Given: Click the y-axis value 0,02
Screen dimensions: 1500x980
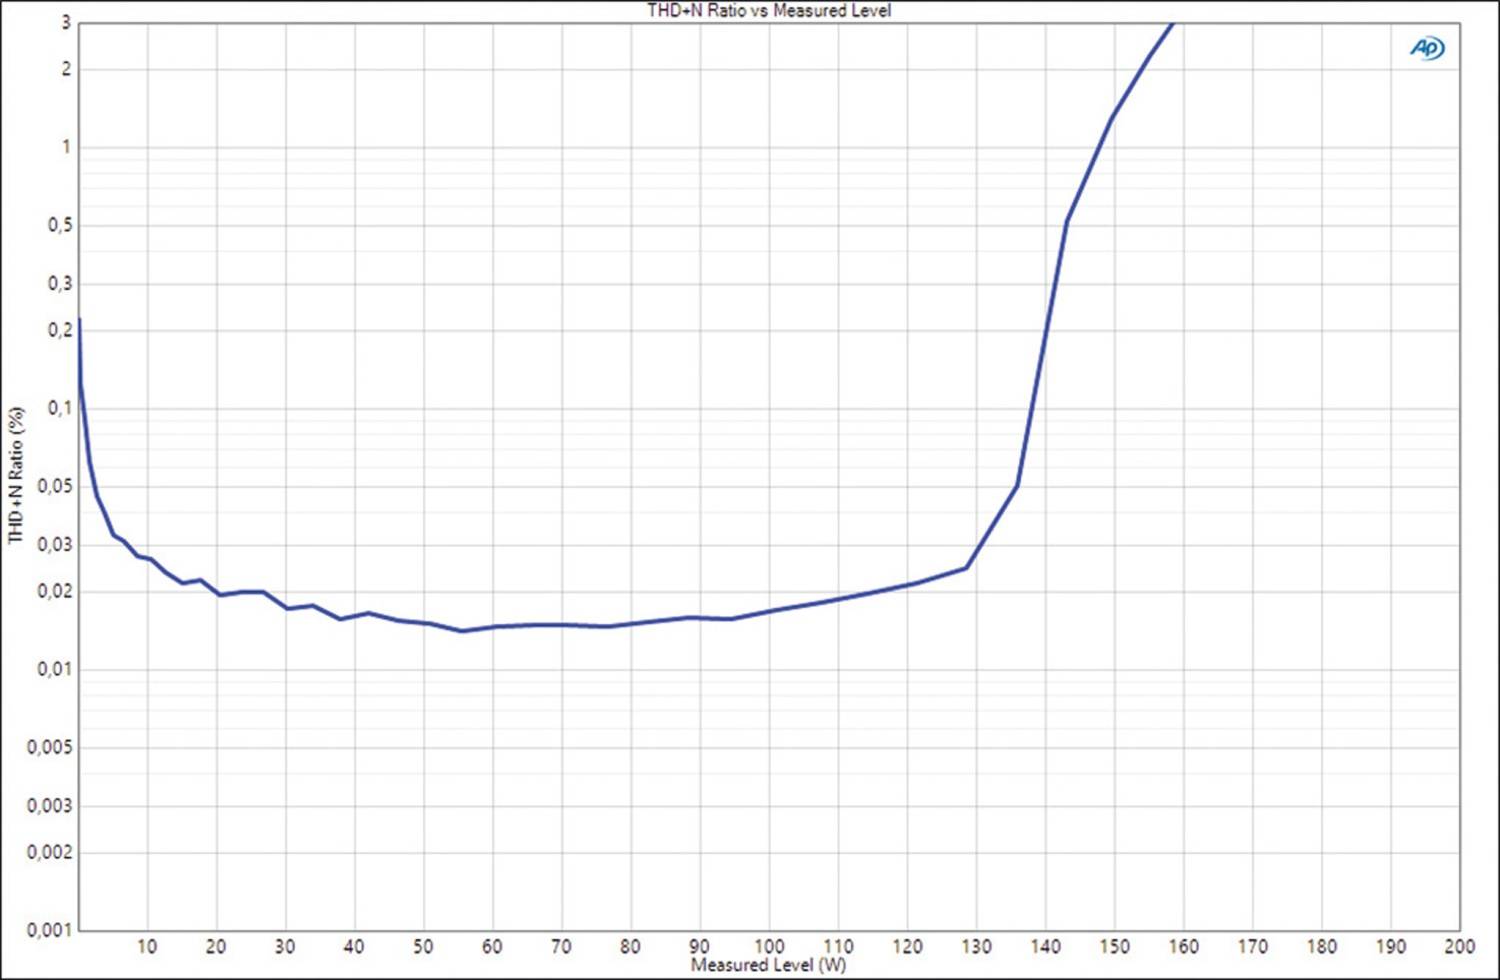Looking at the screenshot, I should coord(55,591).
